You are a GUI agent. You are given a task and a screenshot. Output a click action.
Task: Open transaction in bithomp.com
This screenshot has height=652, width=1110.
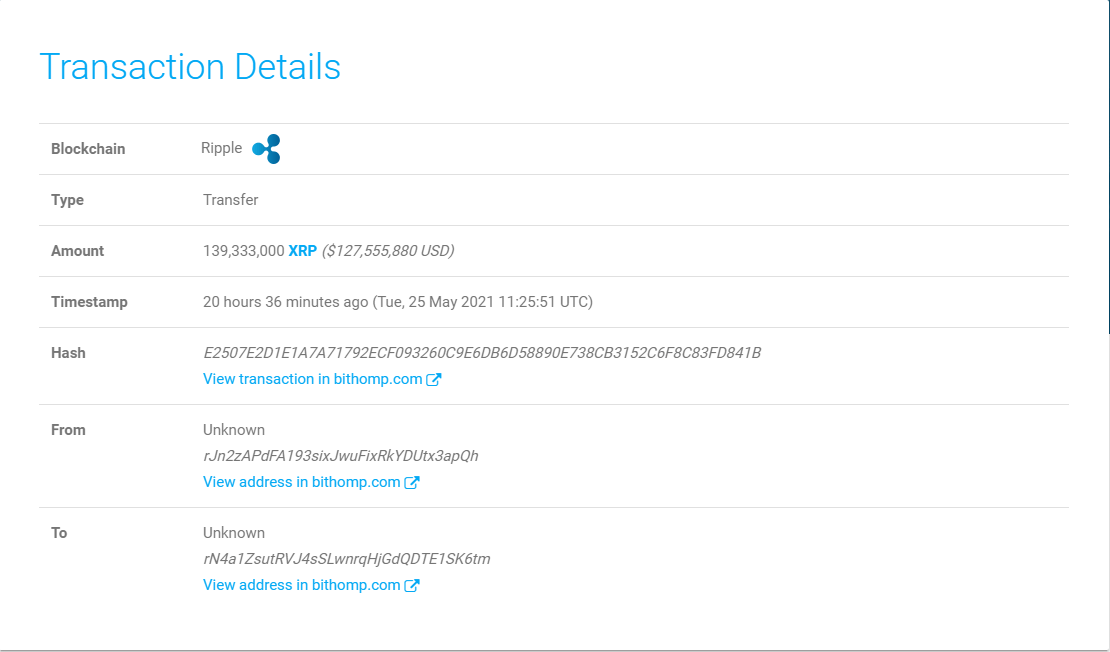click(x=310, y=378)
